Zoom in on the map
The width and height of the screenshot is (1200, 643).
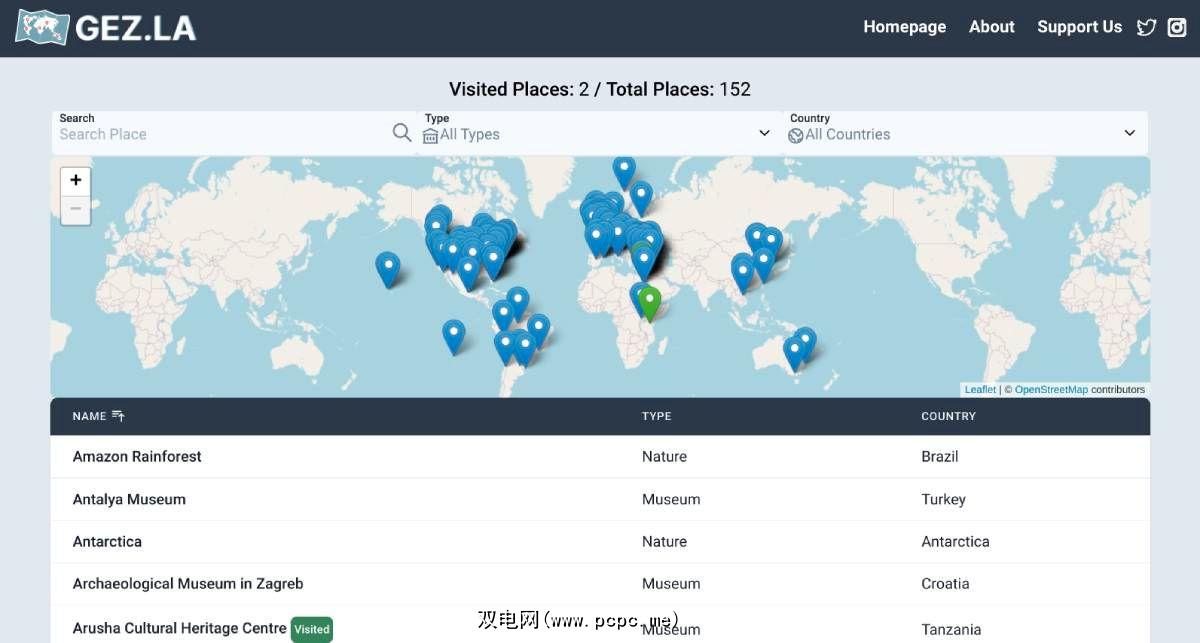(x=76, y=181)
